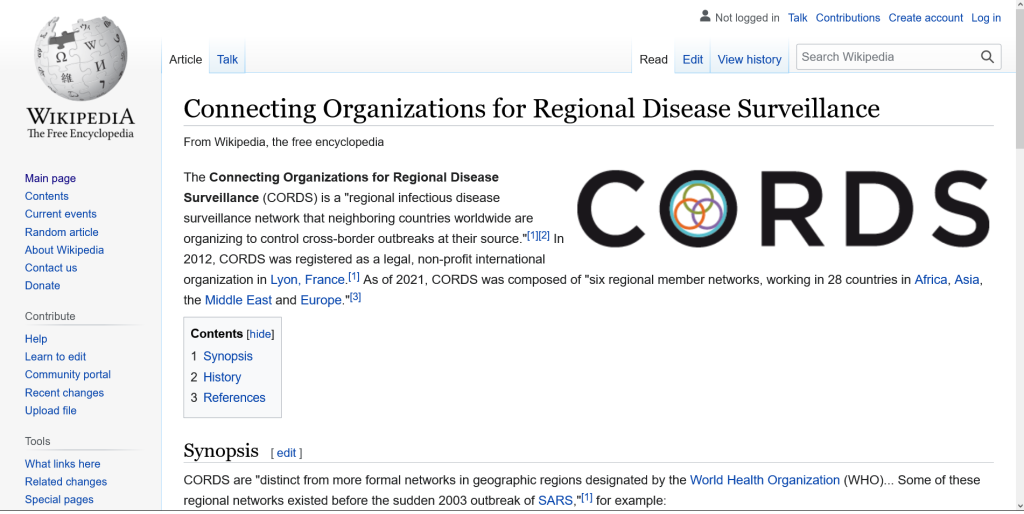Open Contributions link
This screenshot has height=514, width=1024.
pyautogui.click(x=848, y=18)
